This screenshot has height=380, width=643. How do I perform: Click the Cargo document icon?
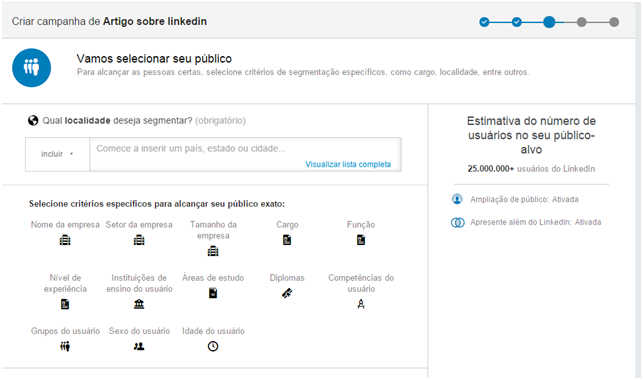pos(287,240)
